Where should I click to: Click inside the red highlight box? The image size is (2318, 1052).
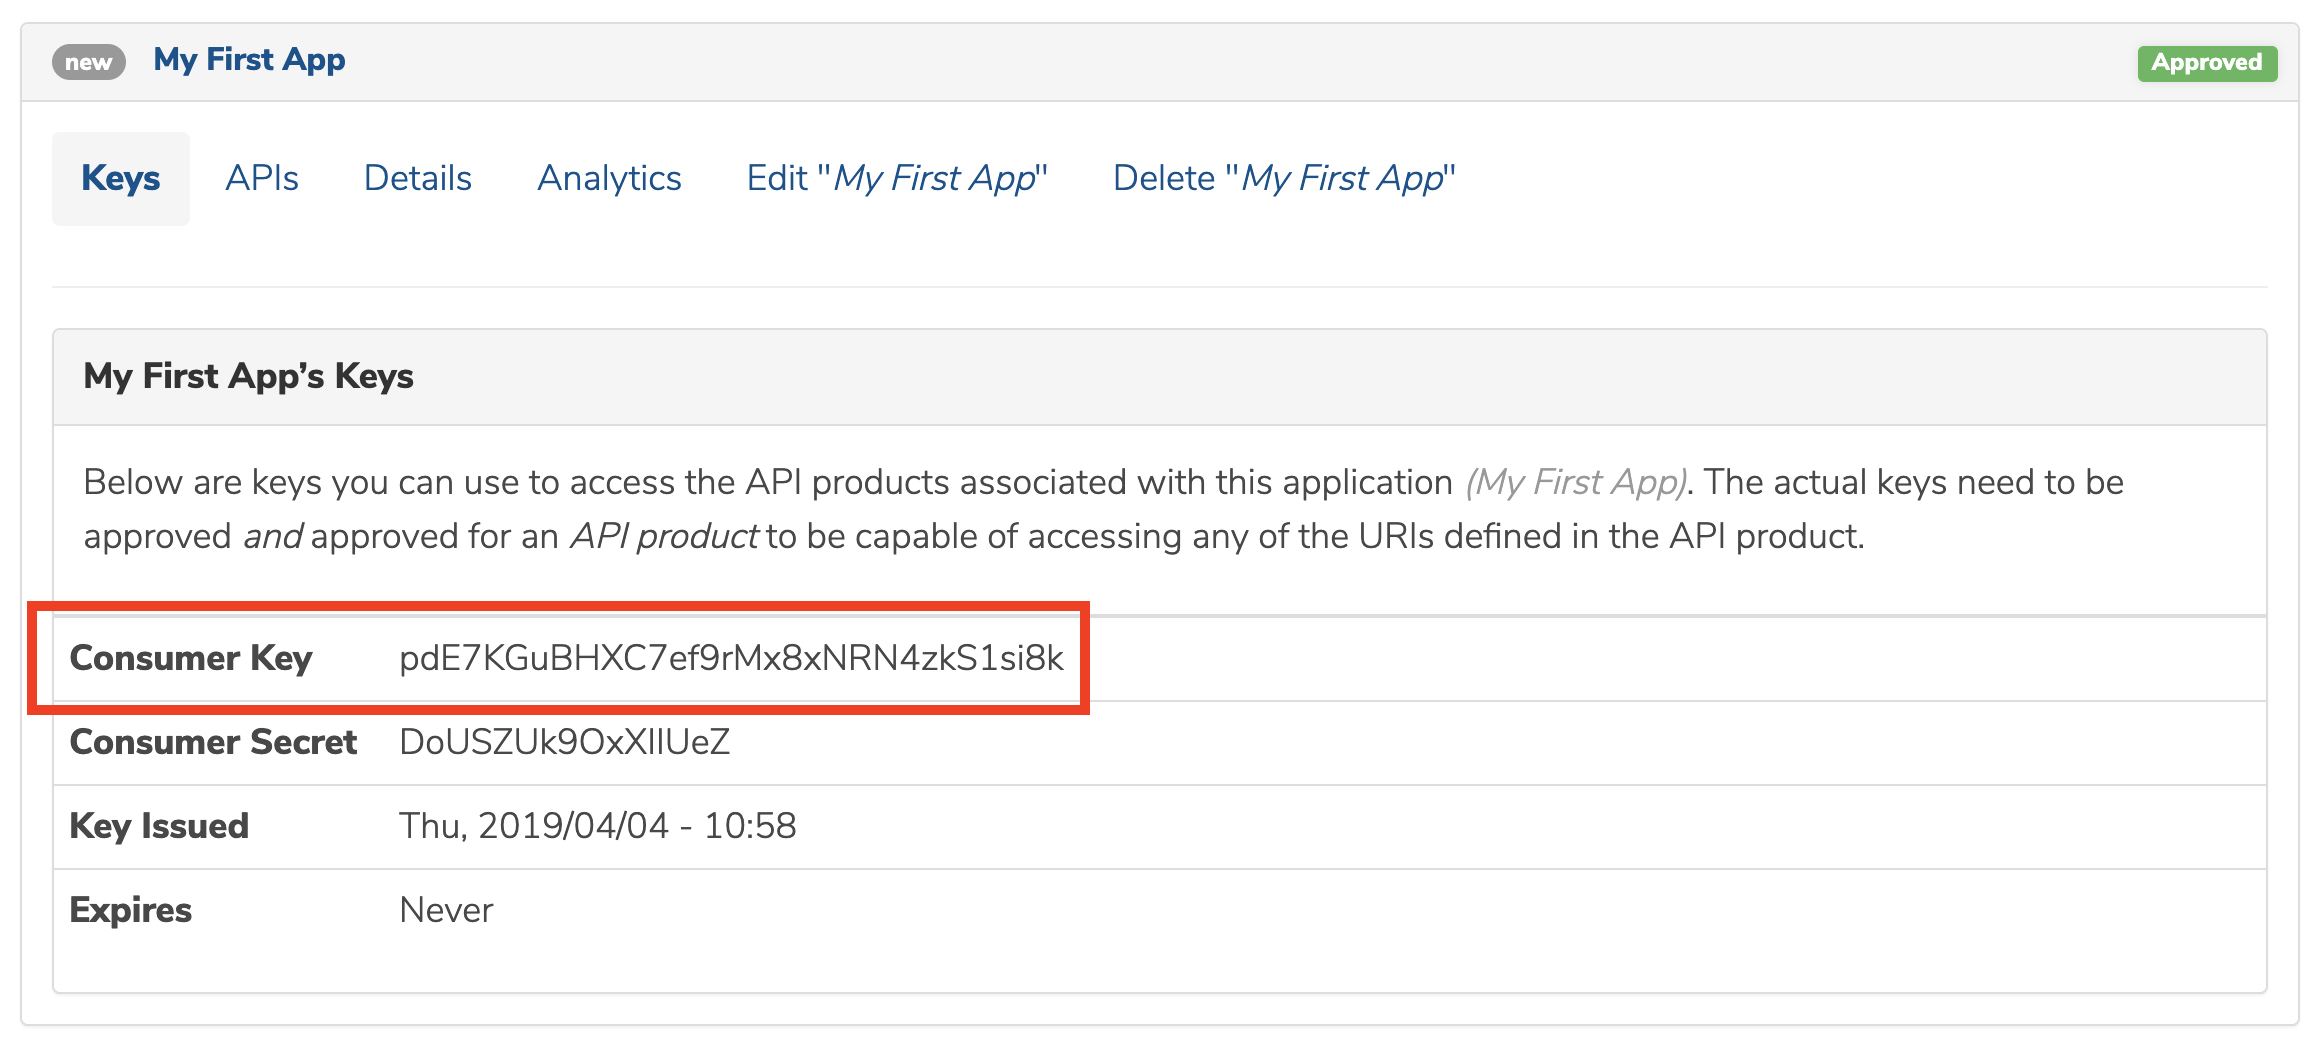coord(560,657)
